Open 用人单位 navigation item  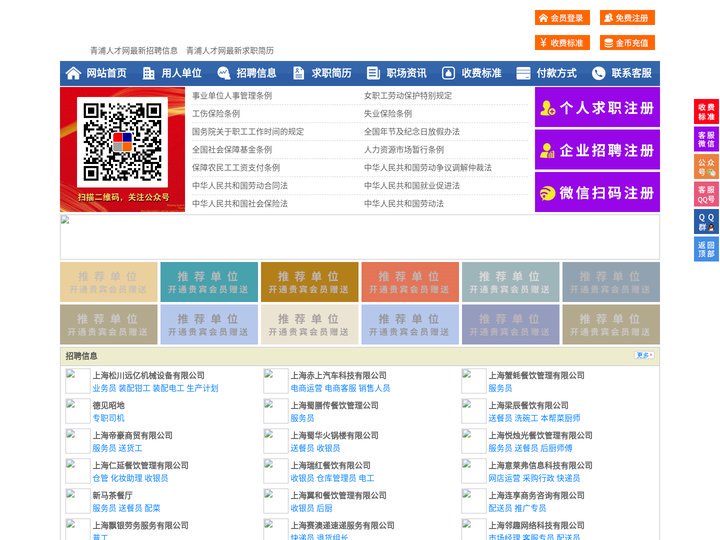pos(181,73)
